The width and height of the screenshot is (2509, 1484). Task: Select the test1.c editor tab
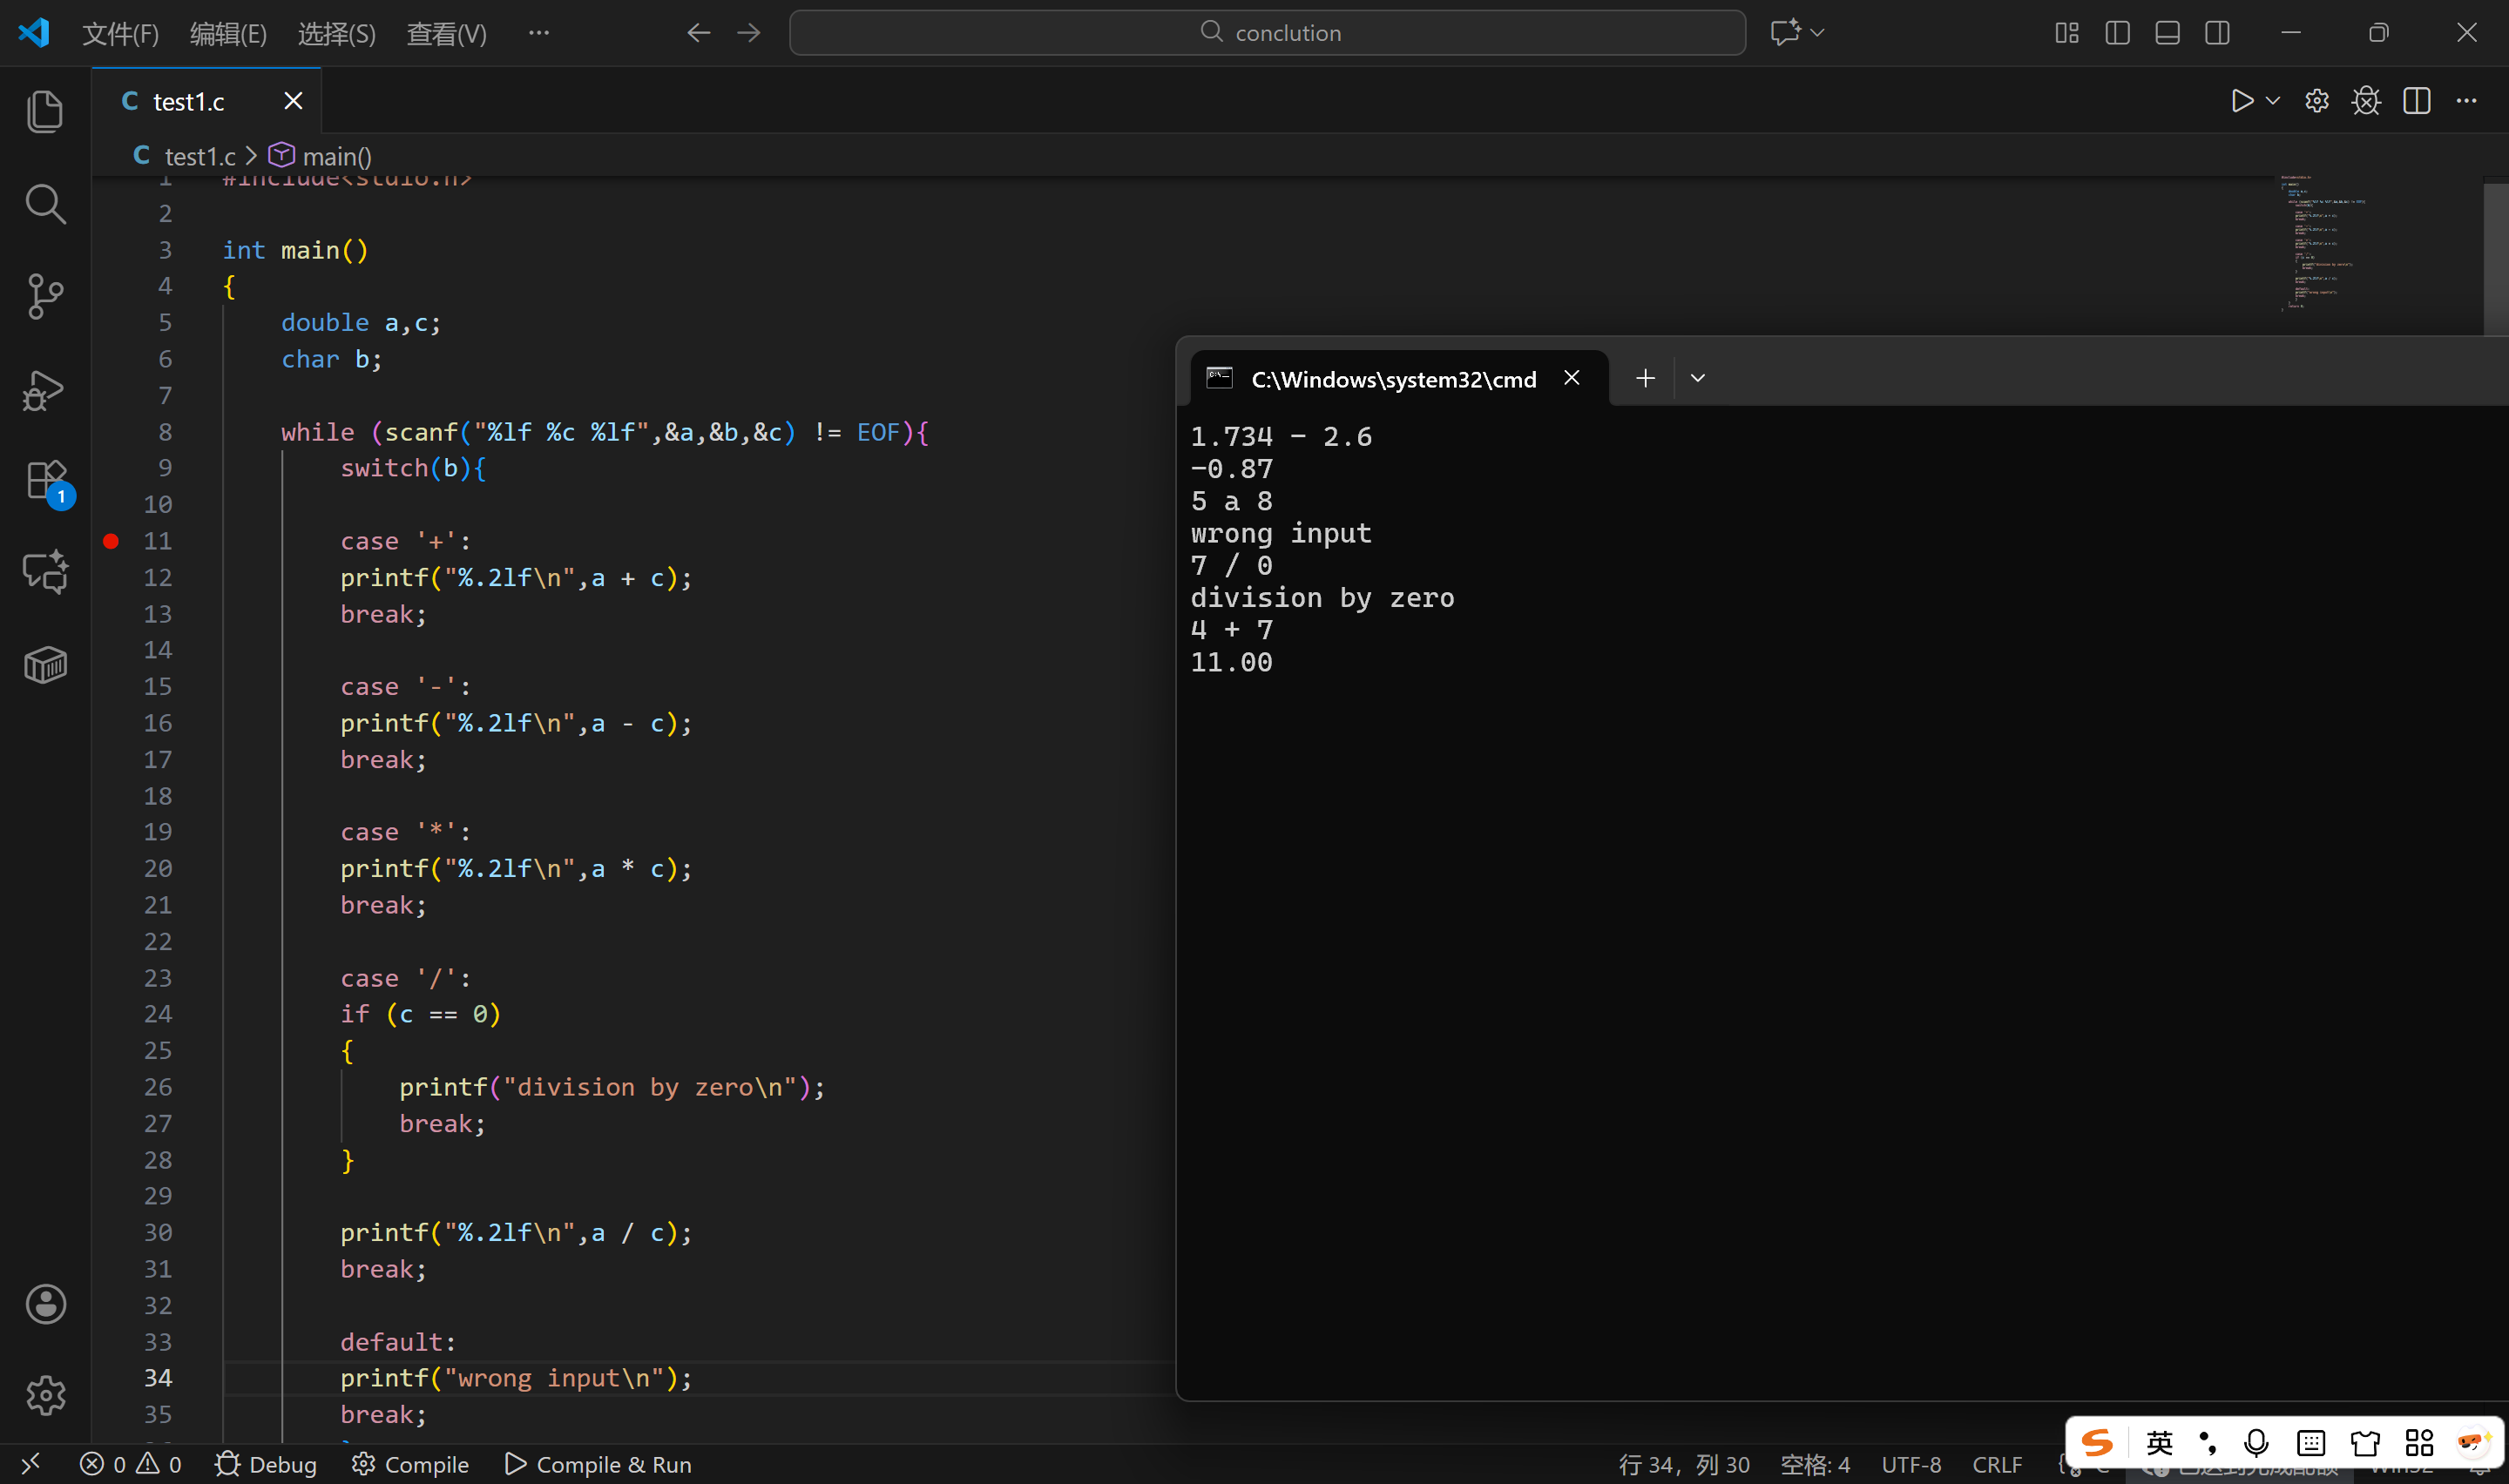(x=188, y=101)
